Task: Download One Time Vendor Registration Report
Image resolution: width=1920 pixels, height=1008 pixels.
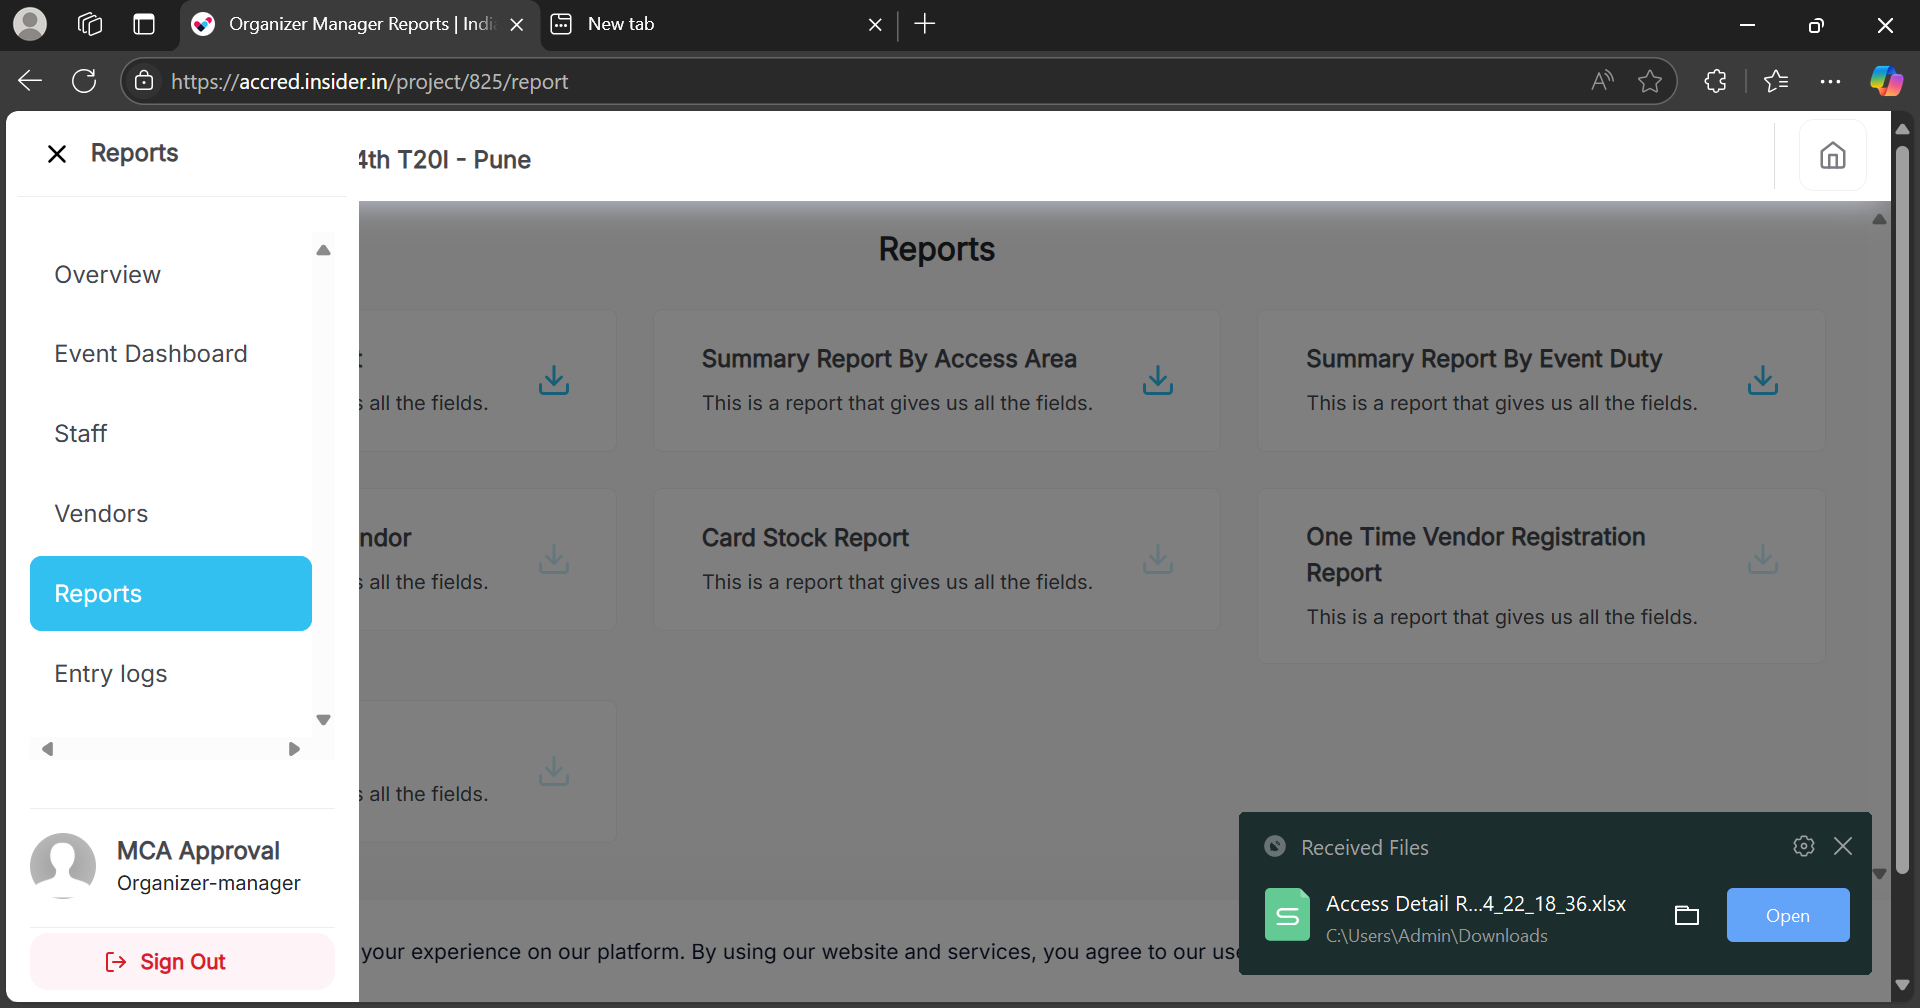Action: pyautogui.click(x=1762, y=559)
